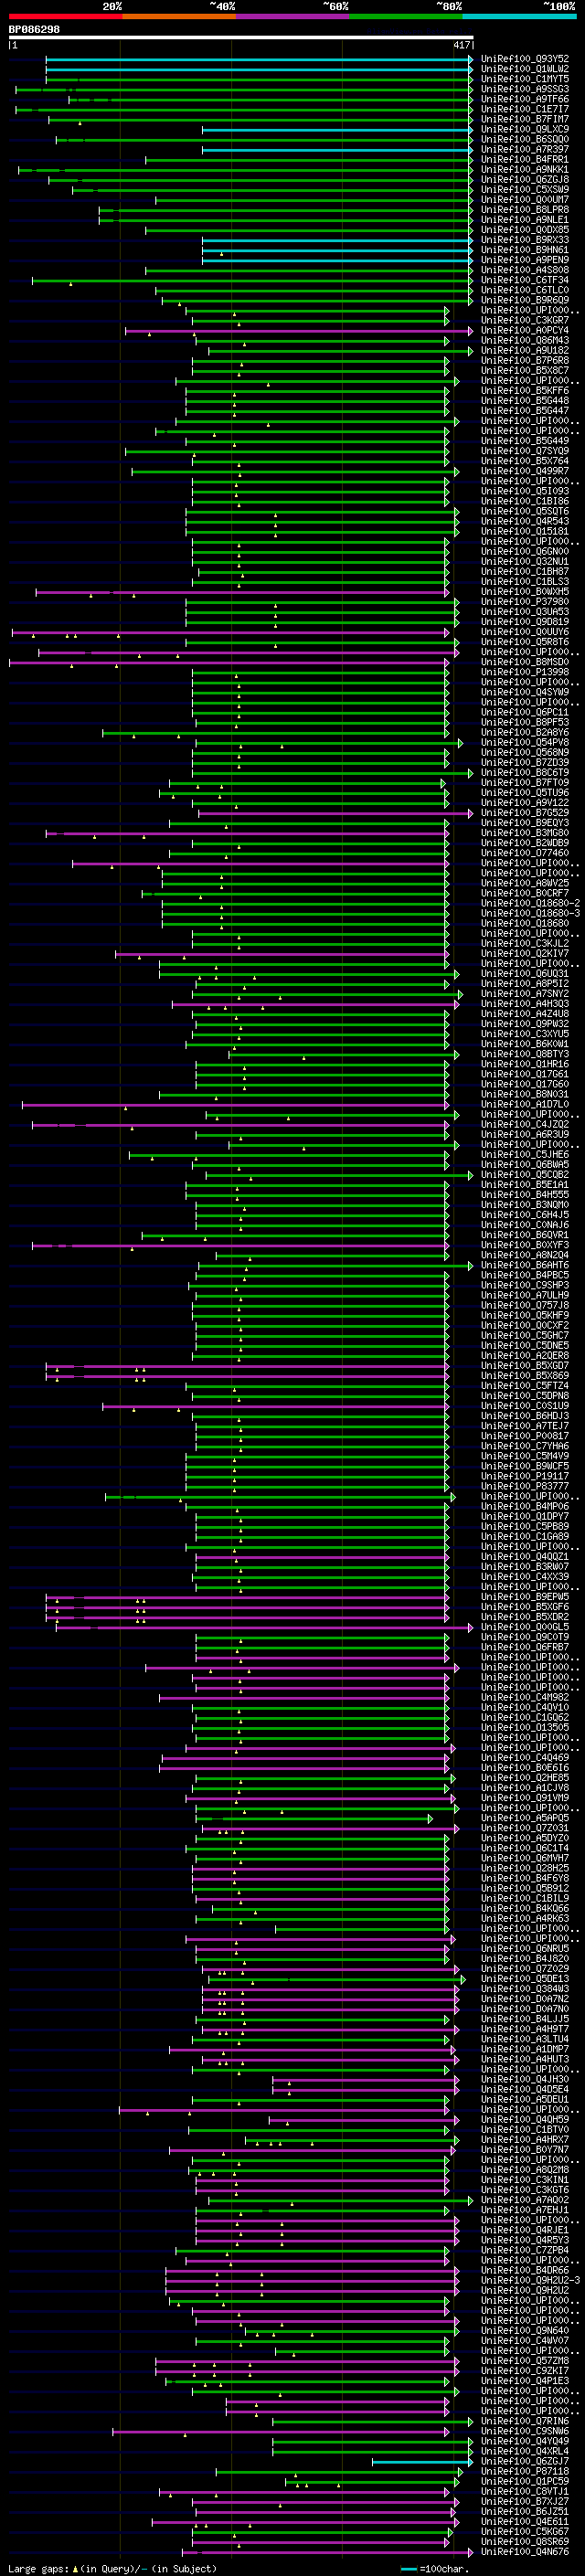Select the UniRef100_Q4XRL4 label
This screenshot has width=585, height=2576.
pos(525,2451)
